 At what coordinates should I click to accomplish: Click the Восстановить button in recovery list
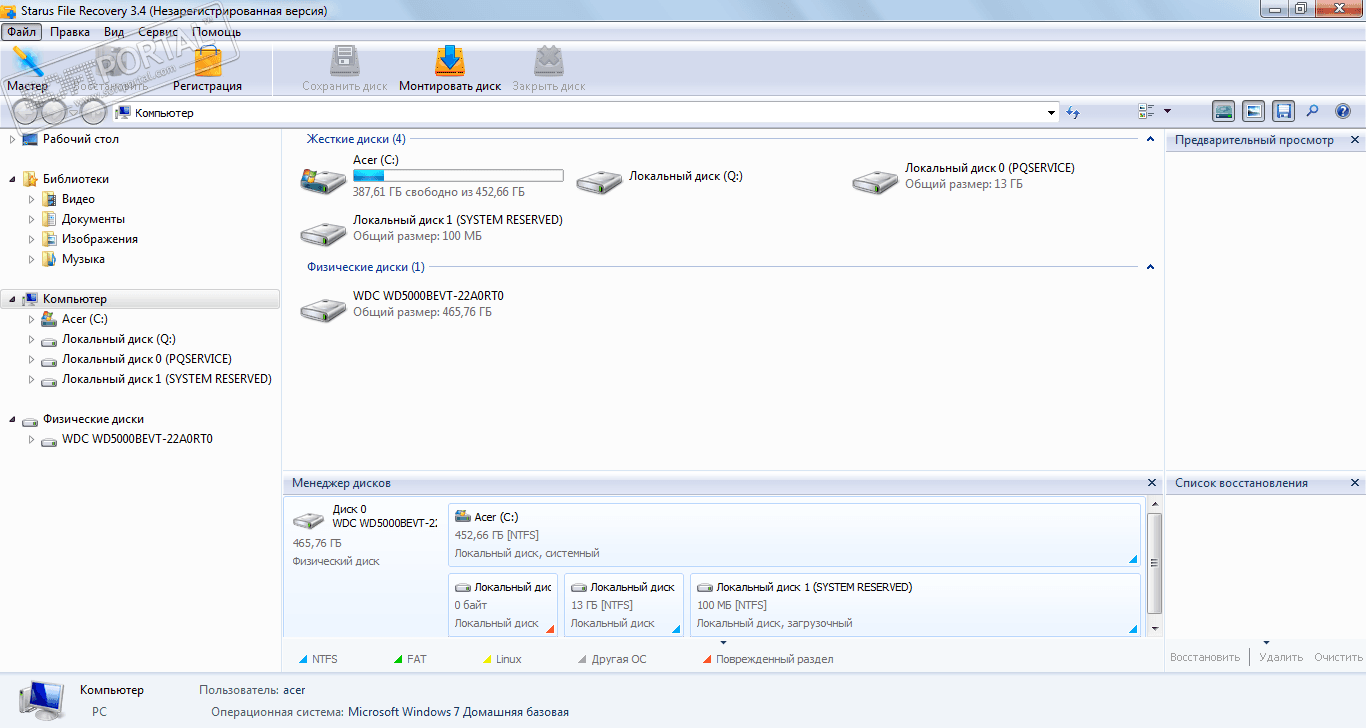pyautogui.click(x=1205, y=657)
